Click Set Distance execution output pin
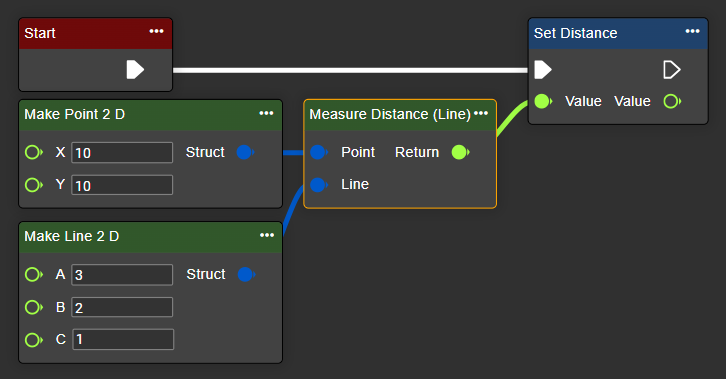Viewport: 726px width, 379px height. [672, 70]
